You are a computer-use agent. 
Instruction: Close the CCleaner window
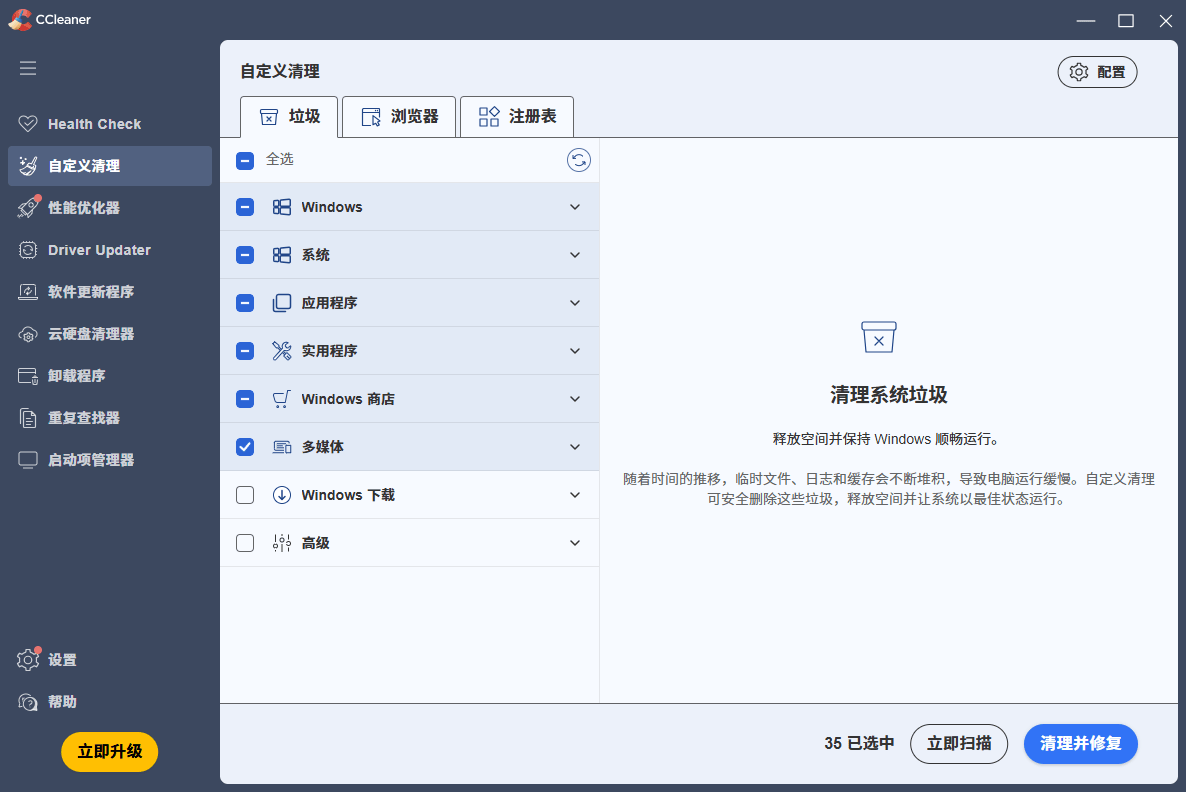[1166, 20]
